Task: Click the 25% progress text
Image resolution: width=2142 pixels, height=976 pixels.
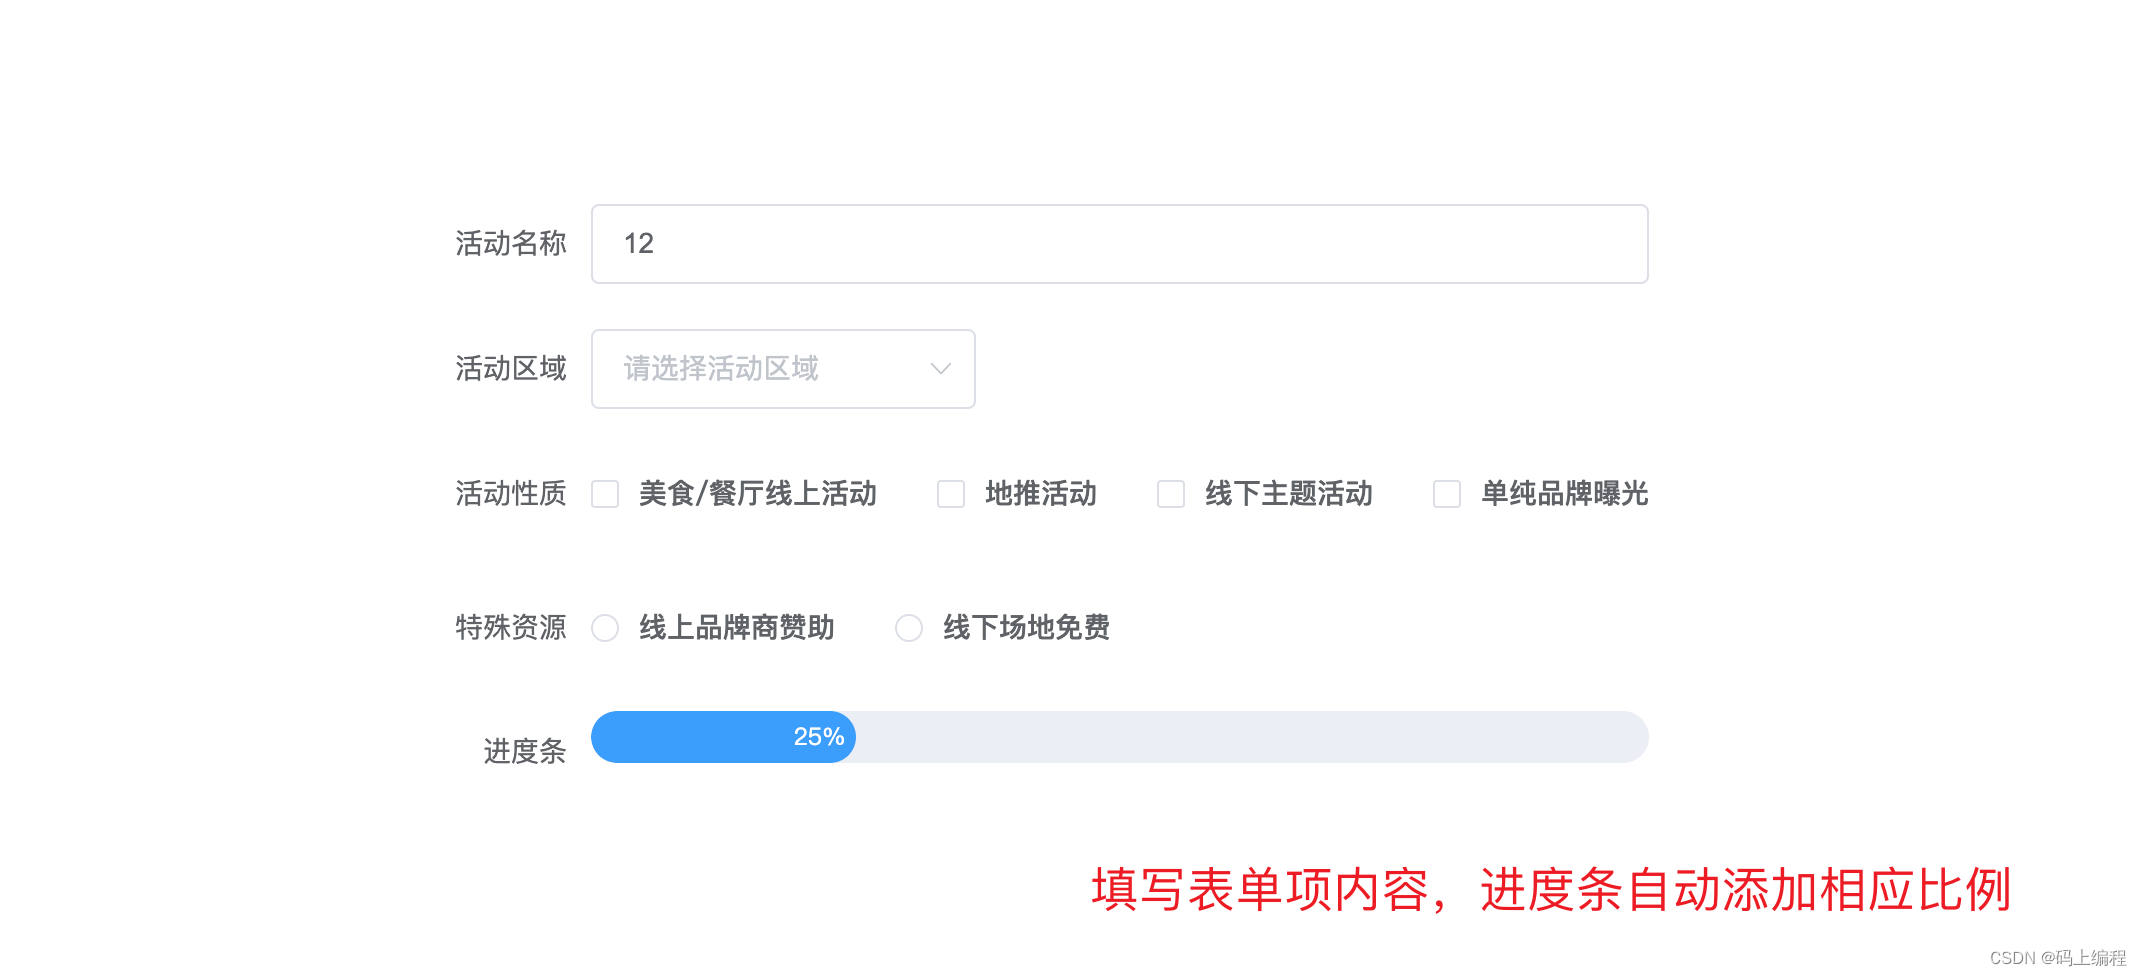Action: 819,737
